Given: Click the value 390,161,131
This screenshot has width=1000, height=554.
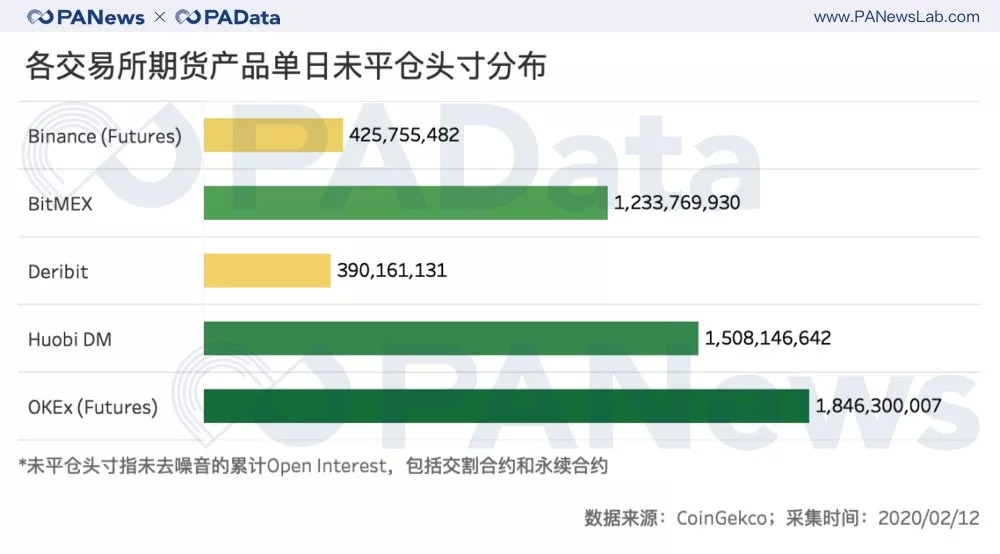Looking at the screenshot, I should pos(389,271).
